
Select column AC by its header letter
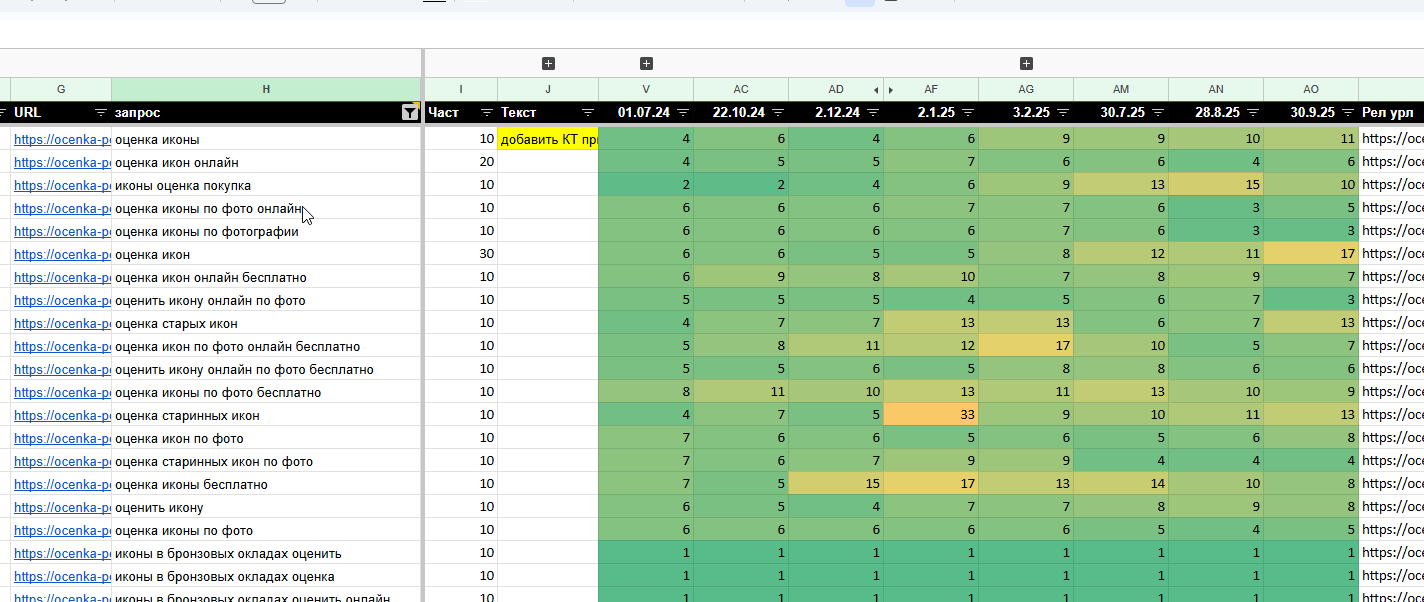pyautogui.click(x=741, y=89)
